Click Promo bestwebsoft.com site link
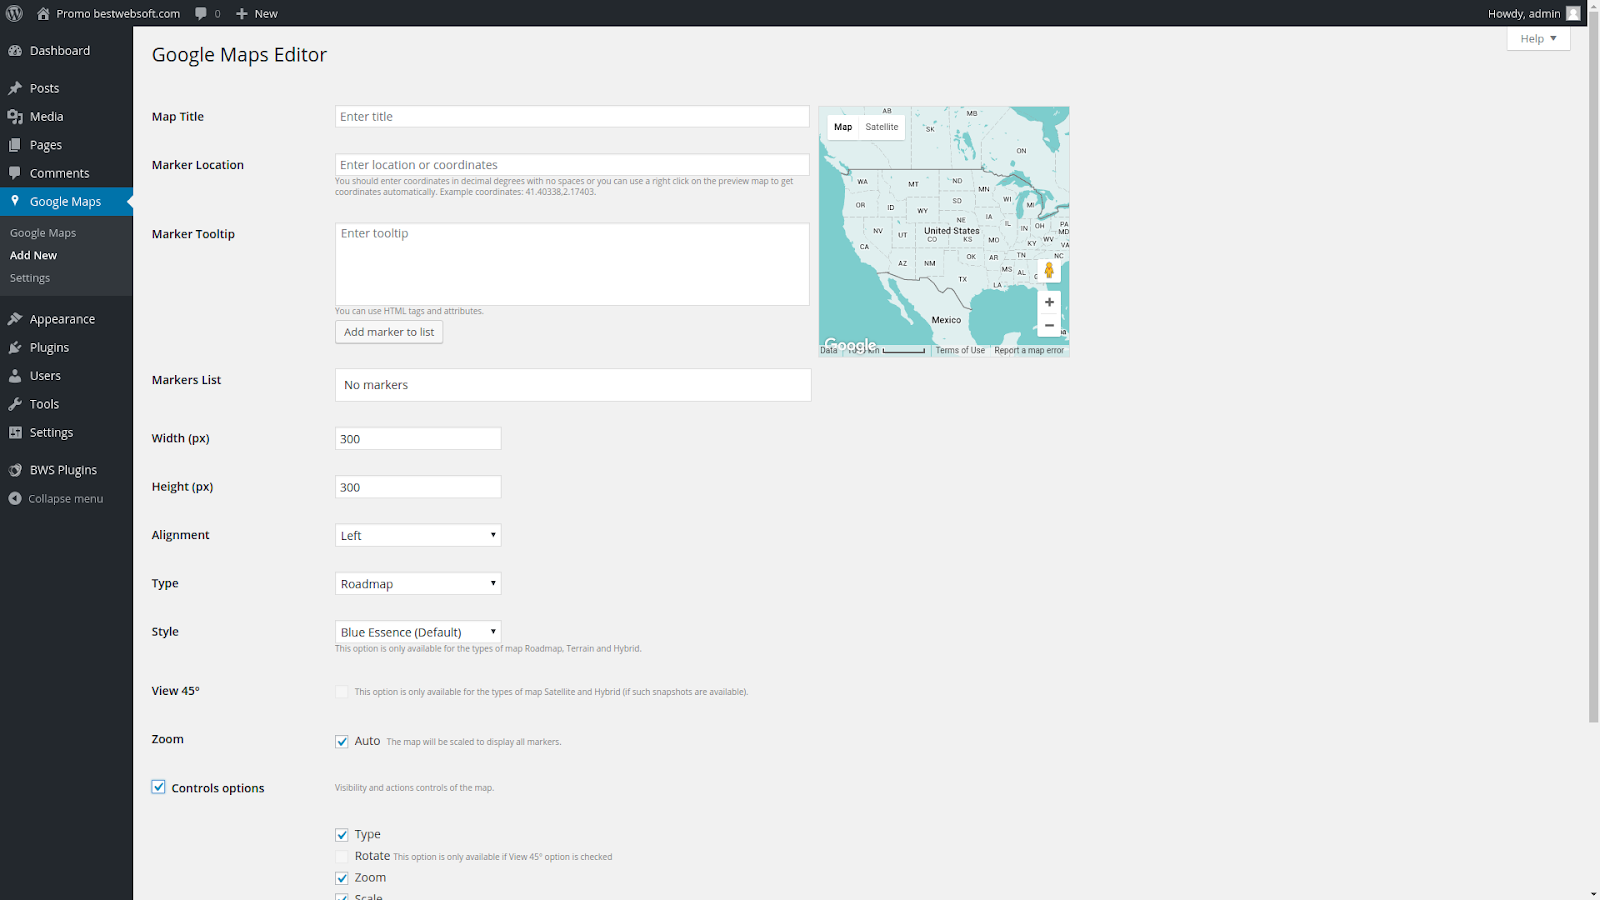Image resolution: width=1600 pixels, height=900 pixels. pos(118,13)
